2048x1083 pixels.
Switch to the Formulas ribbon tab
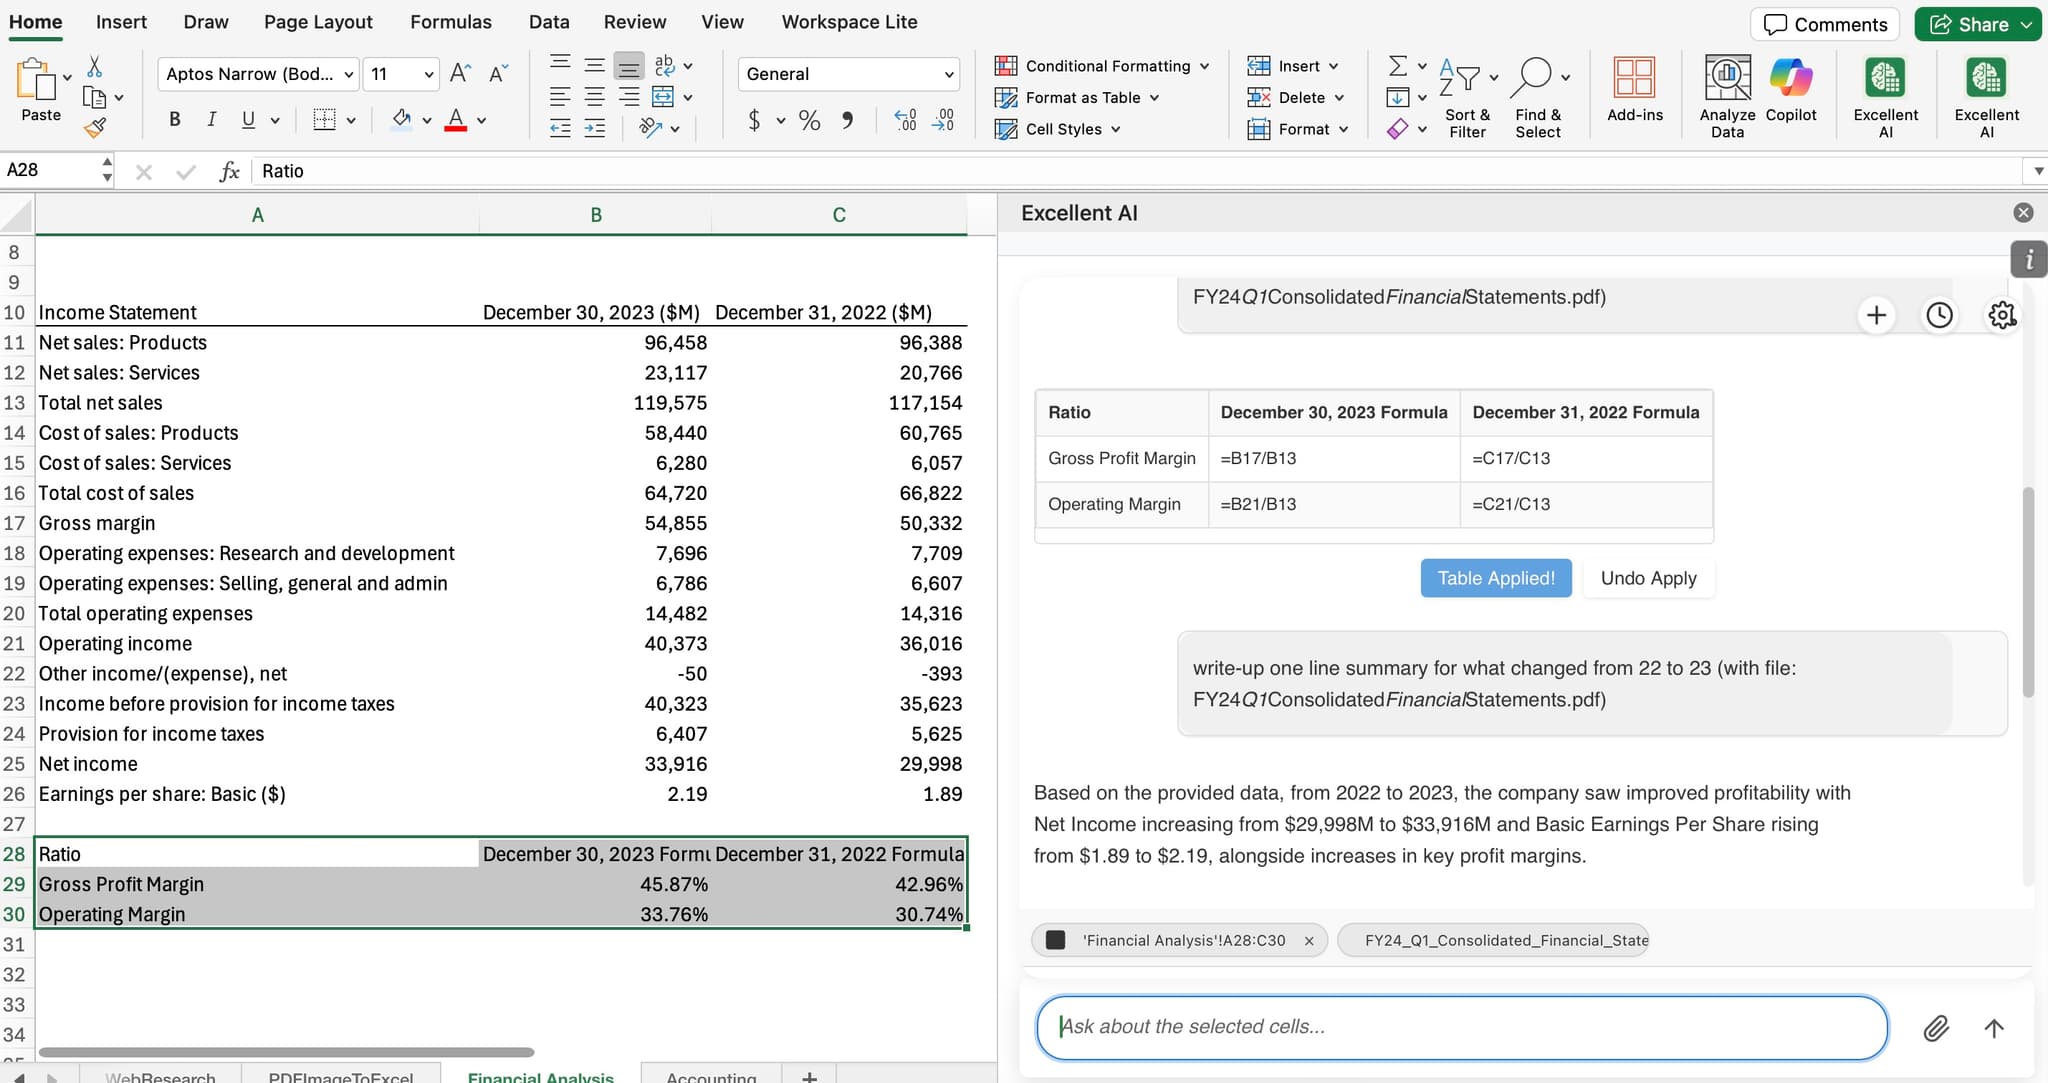pyautogui.click(x=452, y=21)
